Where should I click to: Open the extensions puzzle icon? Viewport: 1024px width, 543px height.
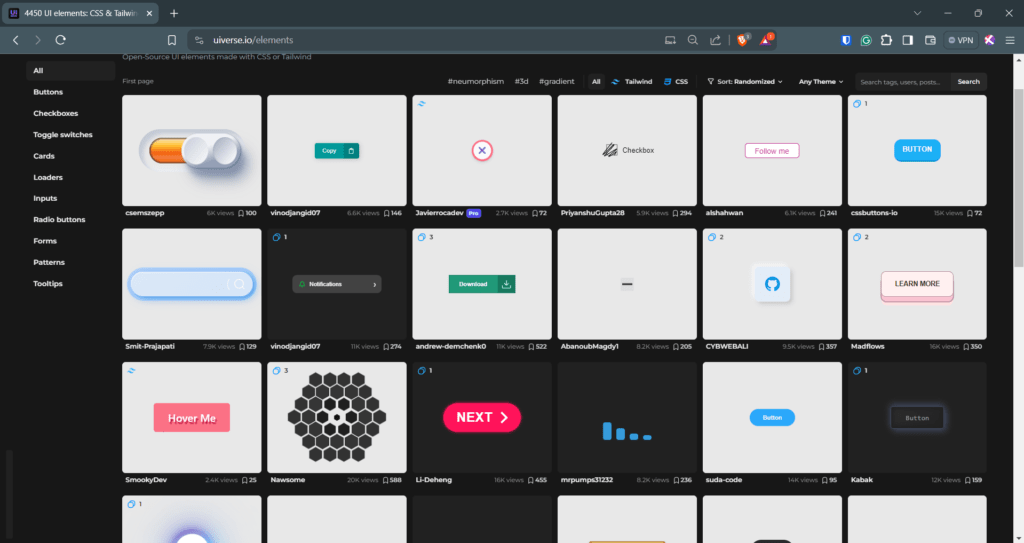[886, 40]
